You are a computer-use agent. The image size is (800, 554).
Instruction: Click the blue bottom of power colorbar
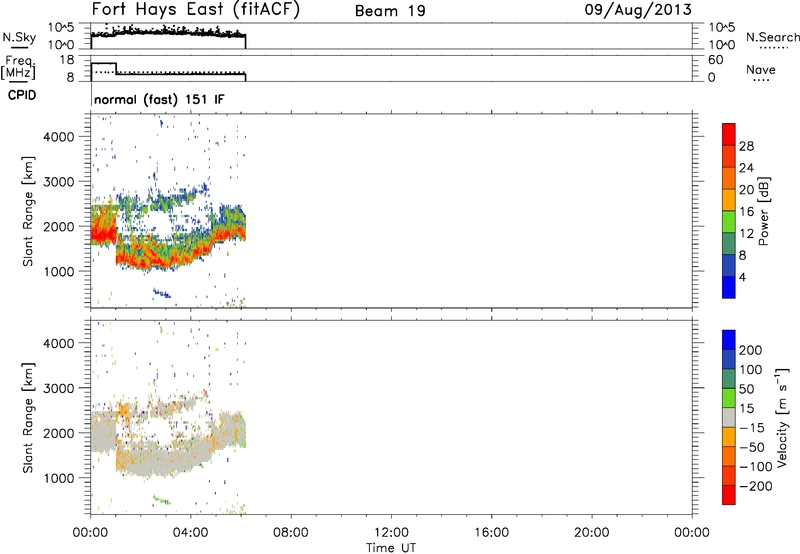coord(729,287)
